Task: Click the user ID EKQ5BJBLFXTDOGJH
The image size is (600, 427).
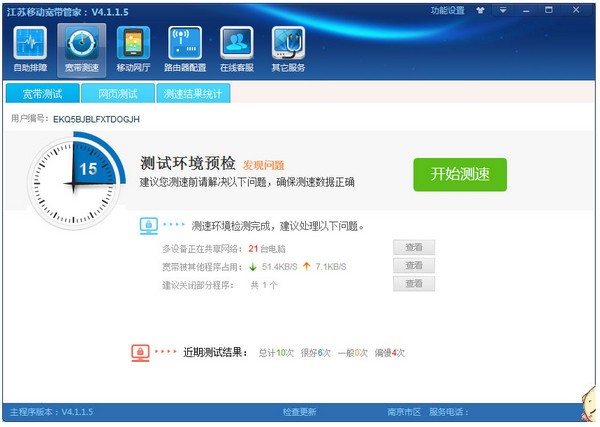Action: coord(96,119)
